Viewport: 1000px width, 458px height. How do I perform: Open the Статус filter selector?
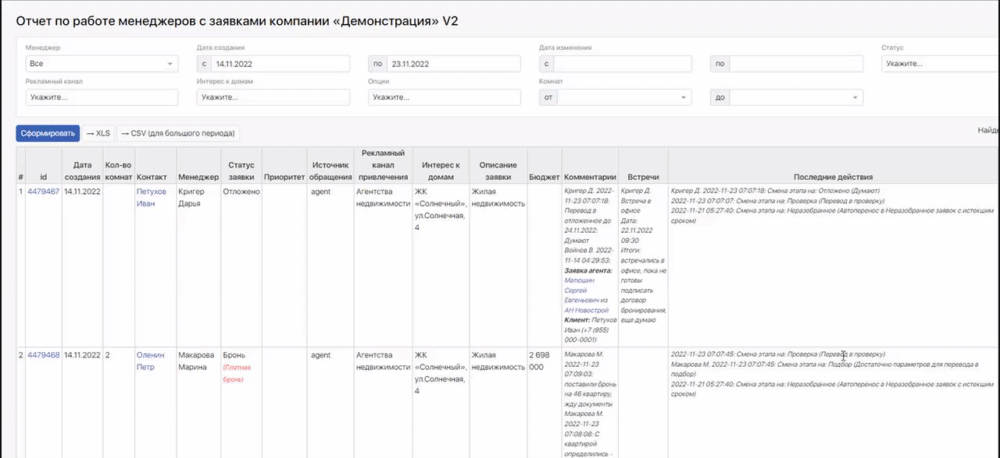[x=938, y=64]
